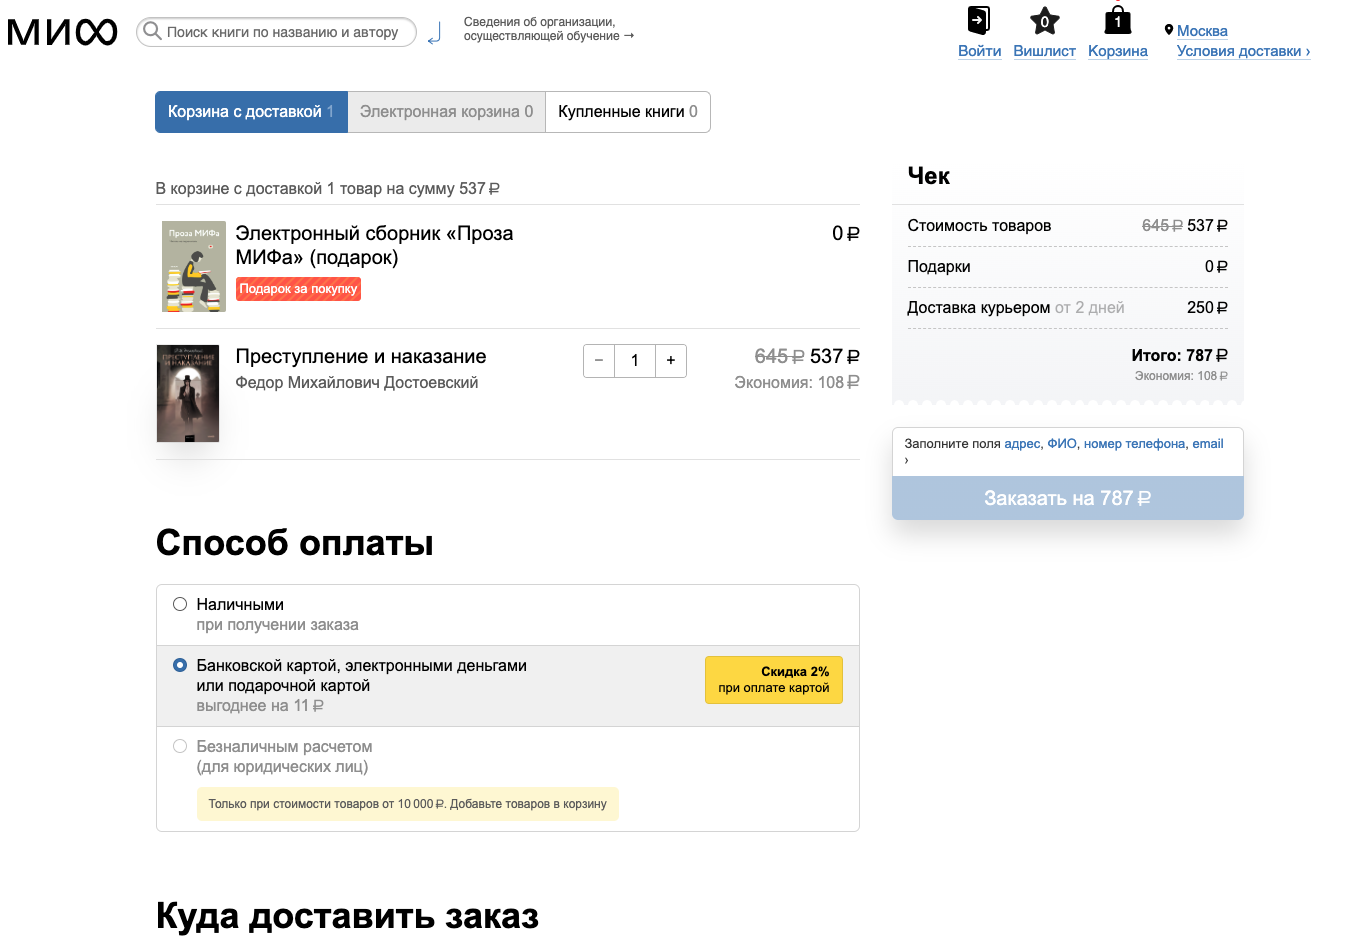Switch to Корзина с доставкой tab
This screenshot has width=1367, height=950.
point(251,112)
